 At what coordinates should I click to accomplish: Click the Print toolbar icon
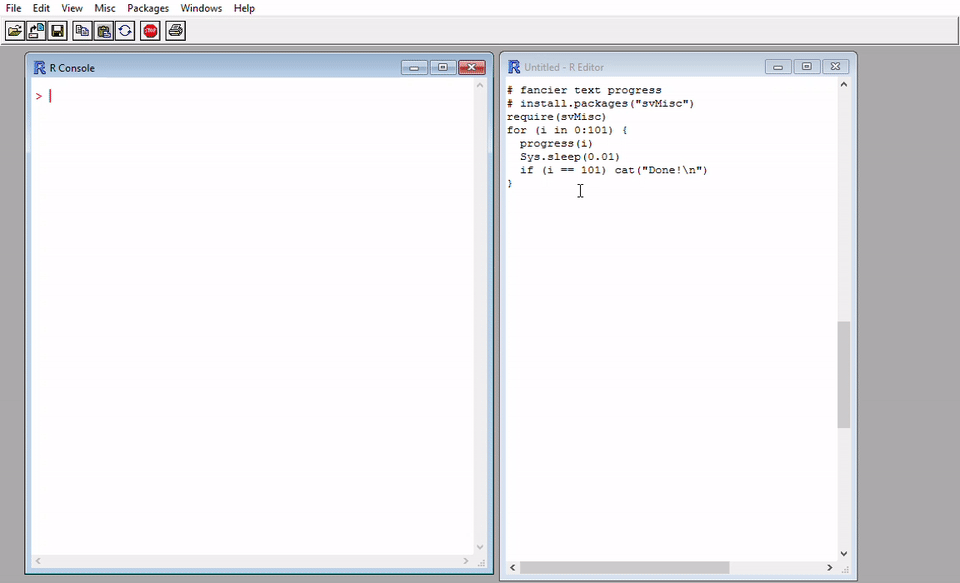click(x=175, y=31)
